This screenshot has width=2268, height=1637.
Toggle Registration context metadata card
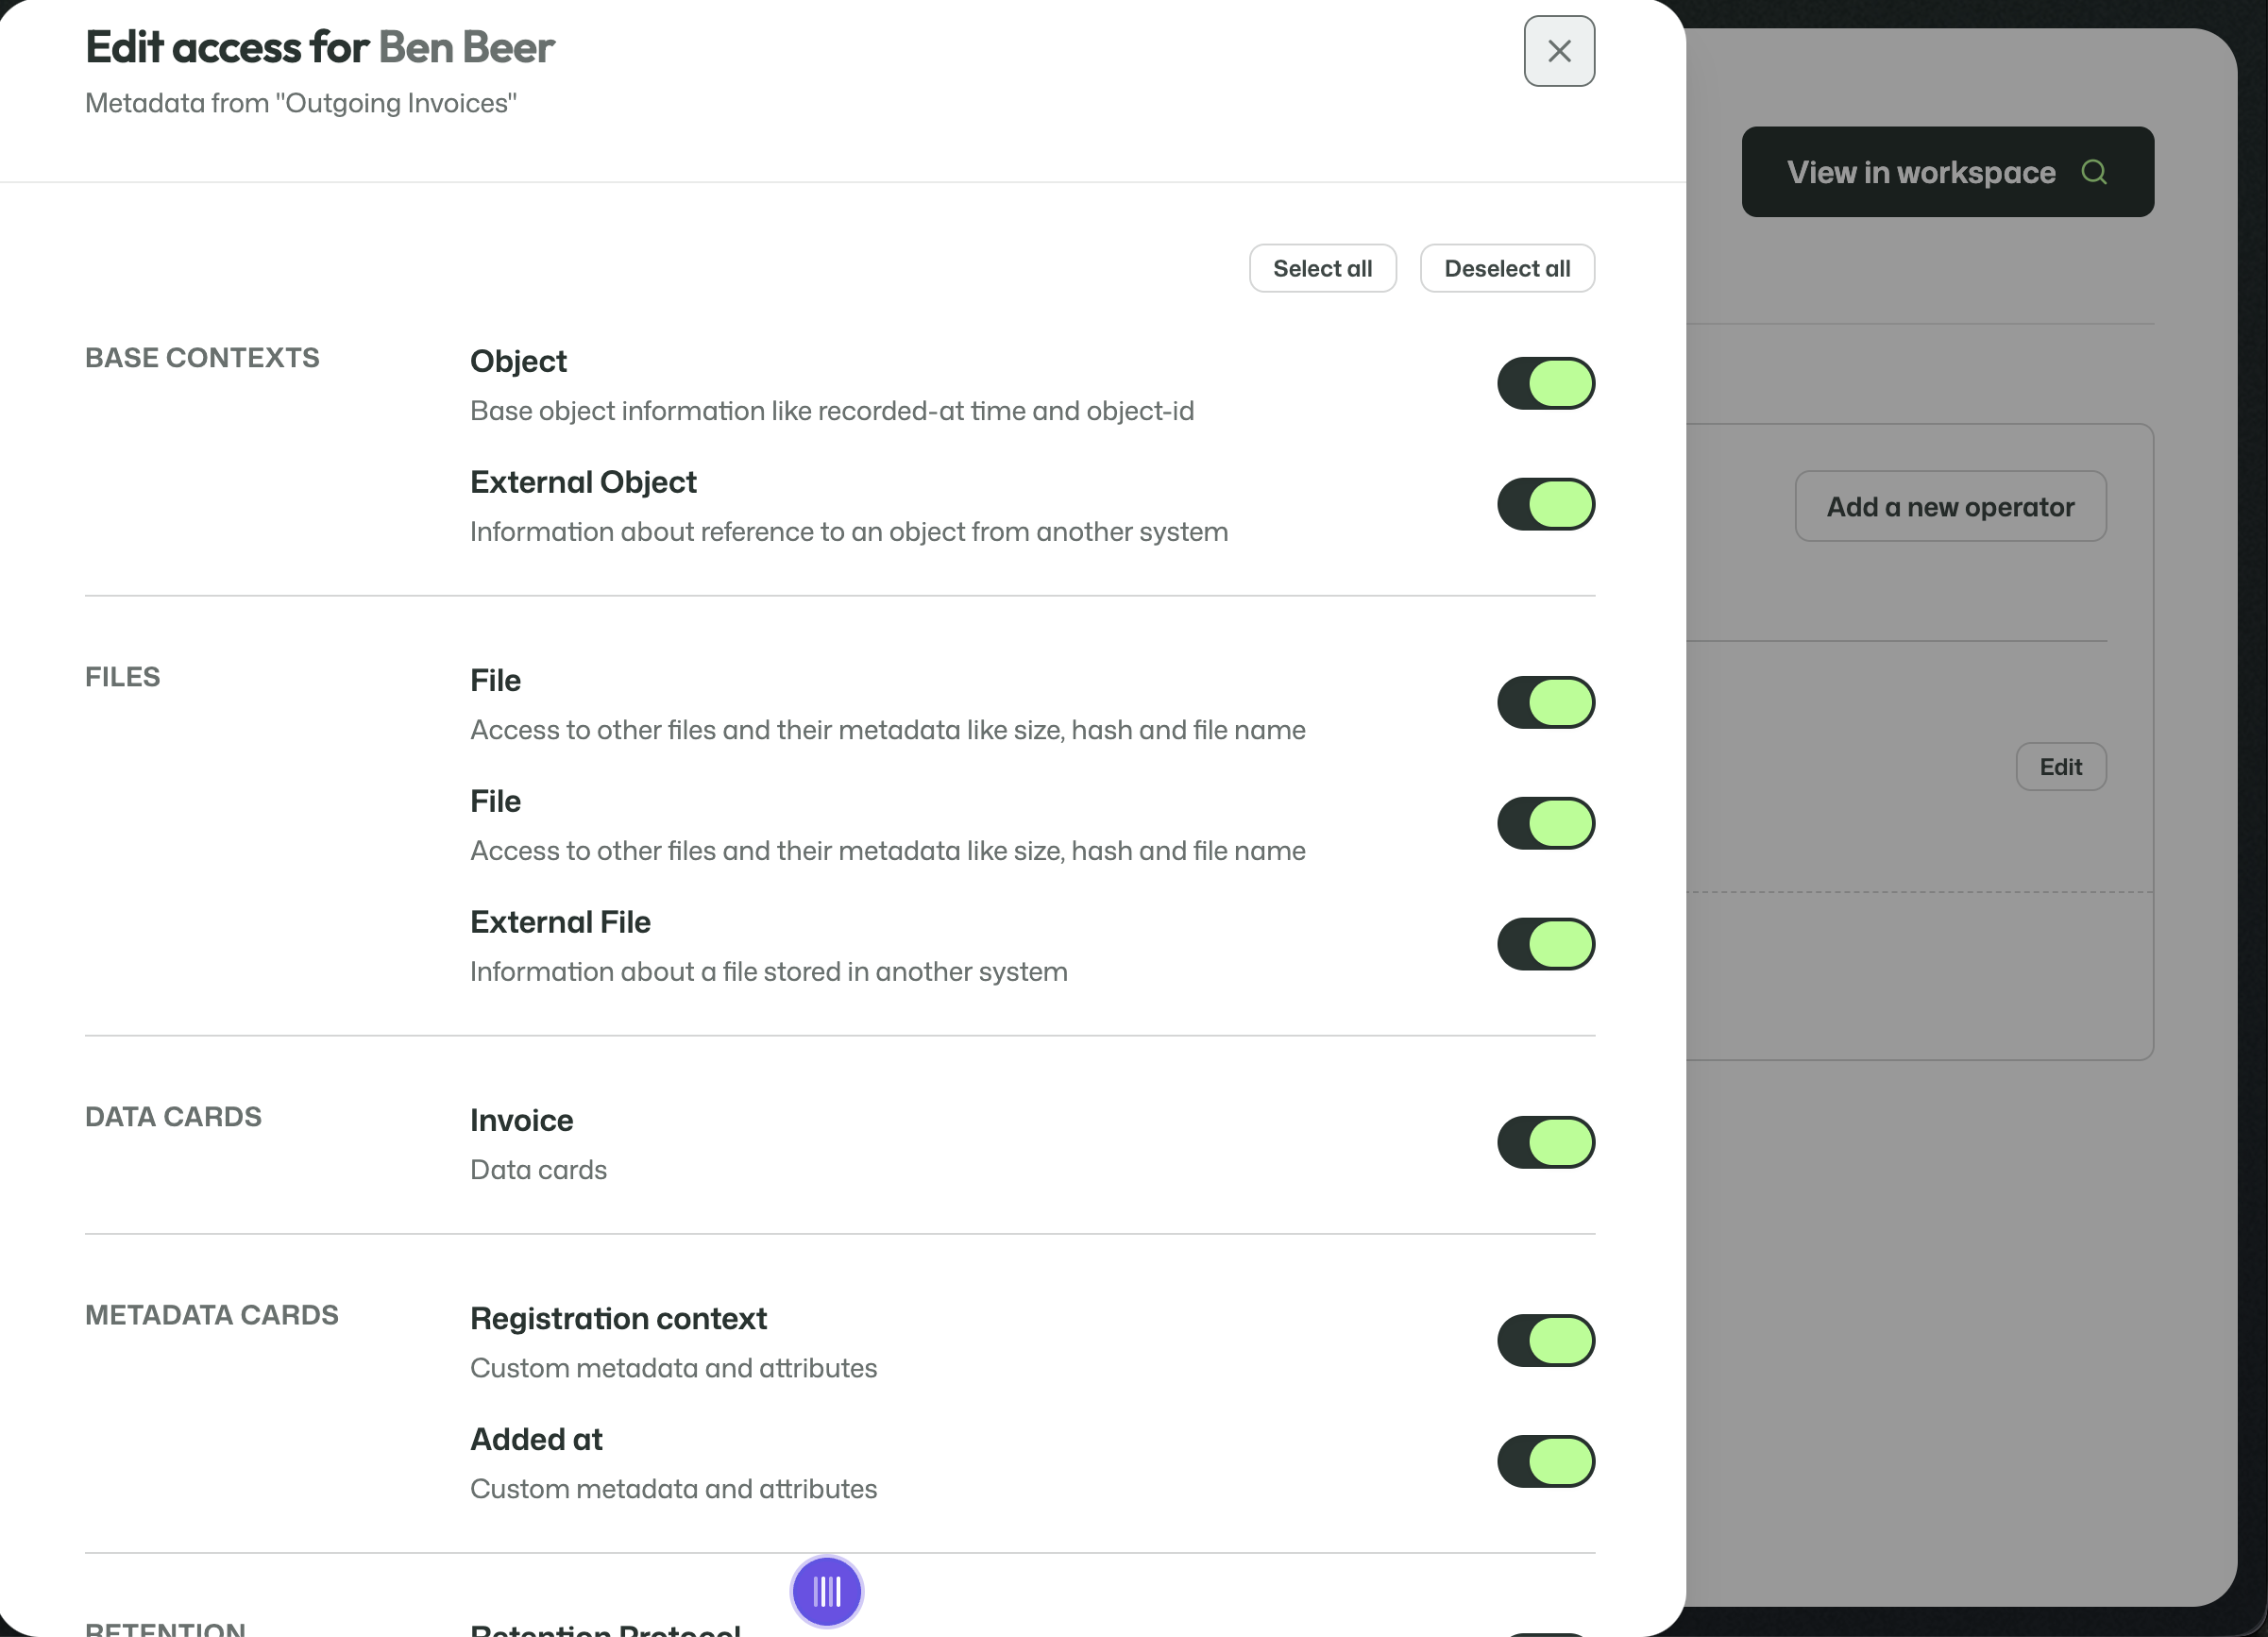click(x=1546, y=1341)
